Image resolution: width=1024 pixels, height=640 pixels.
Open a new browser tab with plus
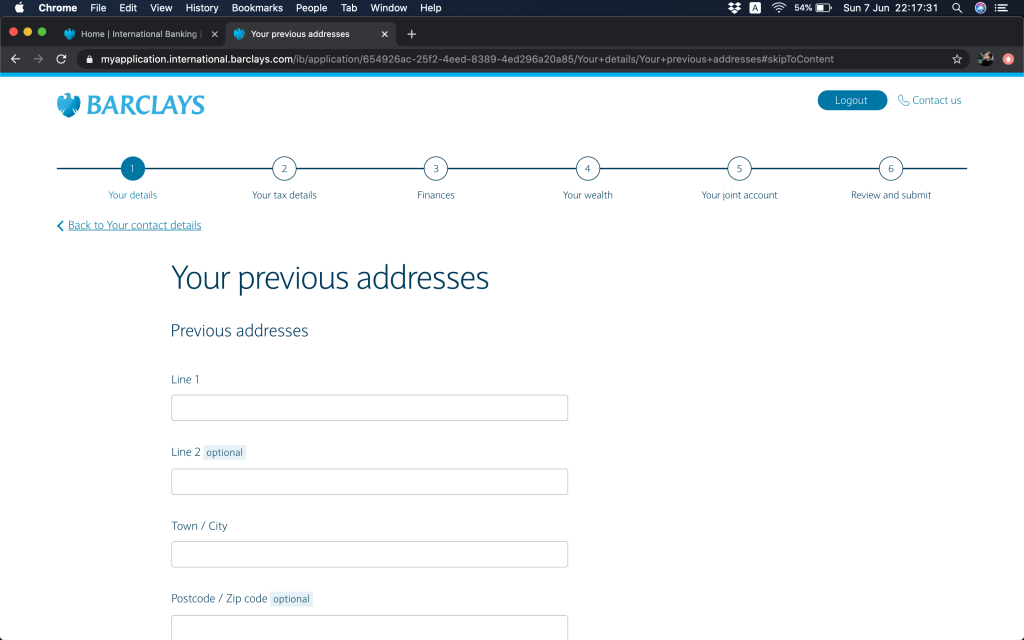411,34
